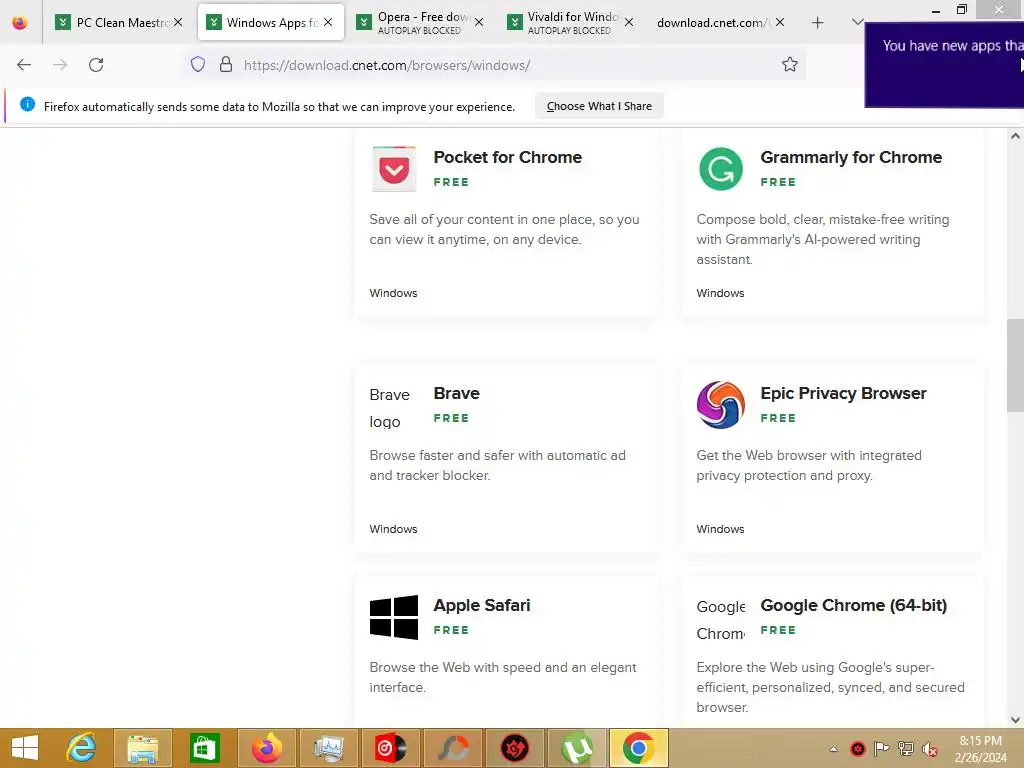Open Google Chrome (64-bit) title link
Viewport: 1024px width, 768px height.
[x=854, y=605]
